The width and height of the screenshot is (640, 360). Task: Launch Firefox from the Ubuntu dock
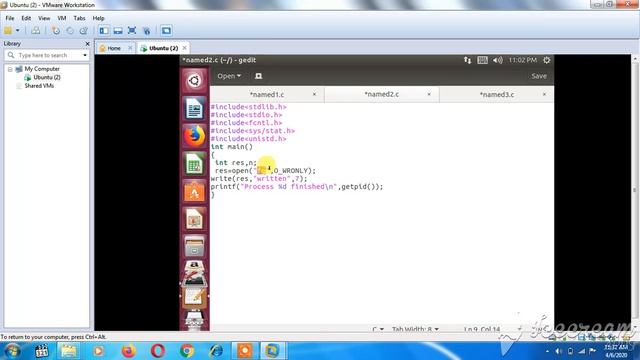(194, 136)
